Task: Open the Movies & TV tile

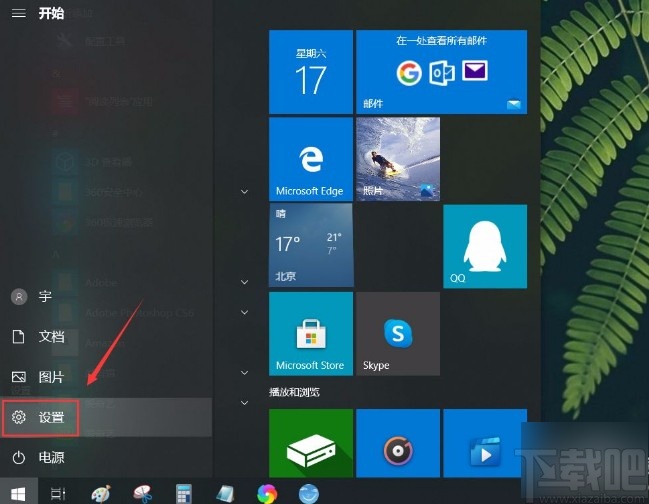Action: pyautogui.click(x=485, y=443)
